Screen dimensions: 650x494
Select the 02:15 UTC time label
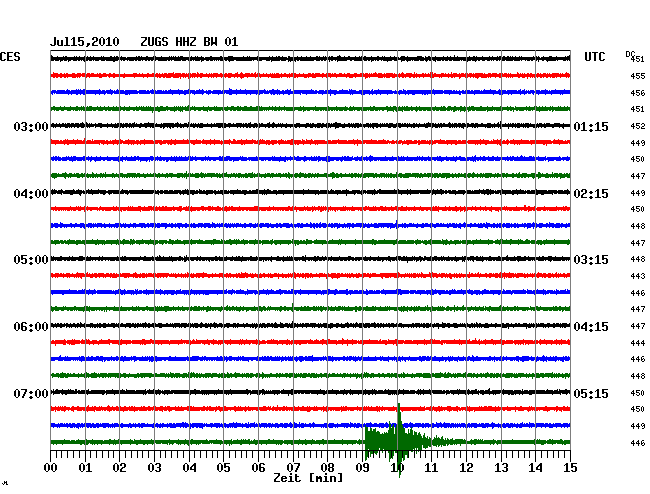coord(591,194)
